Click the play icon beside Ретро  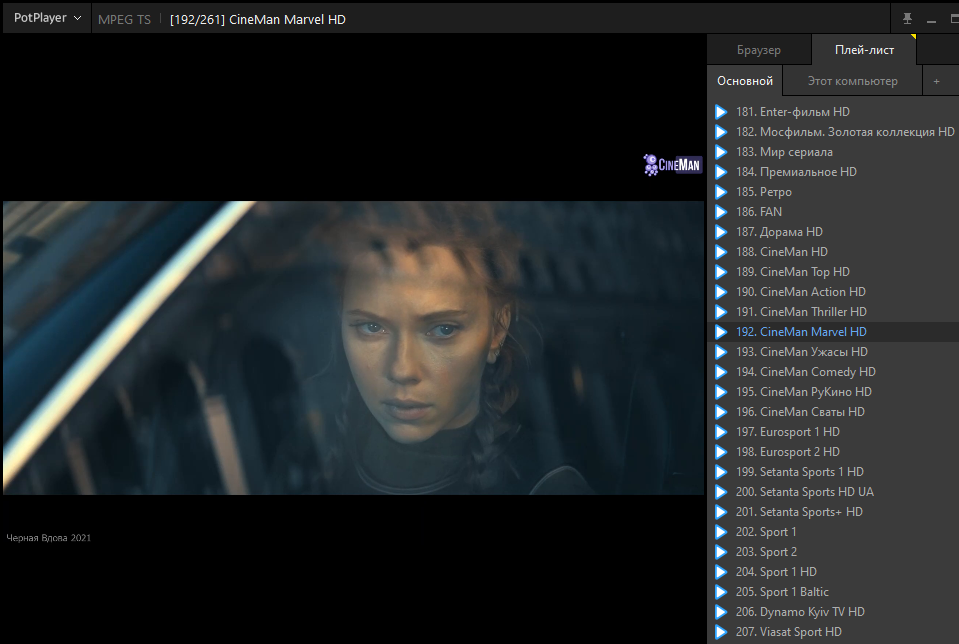pos(721,192)
